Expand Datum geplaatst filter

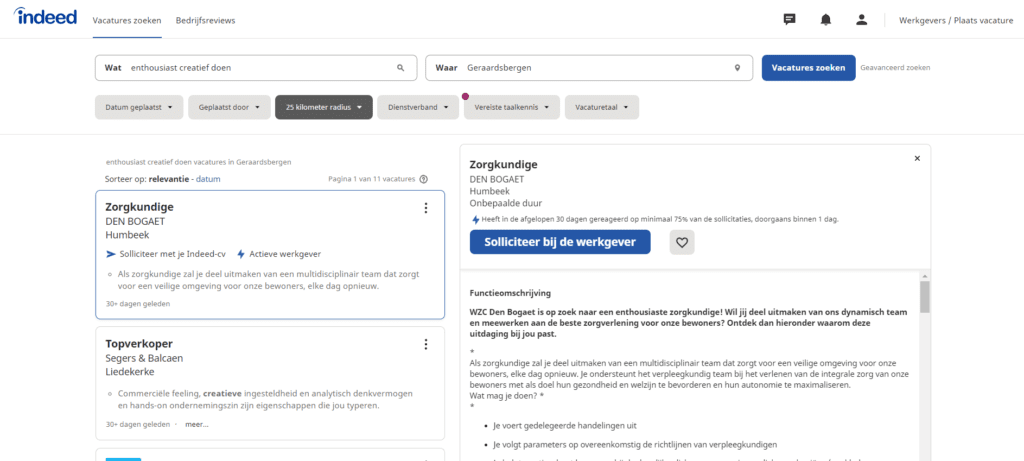[x=139, y=107]
